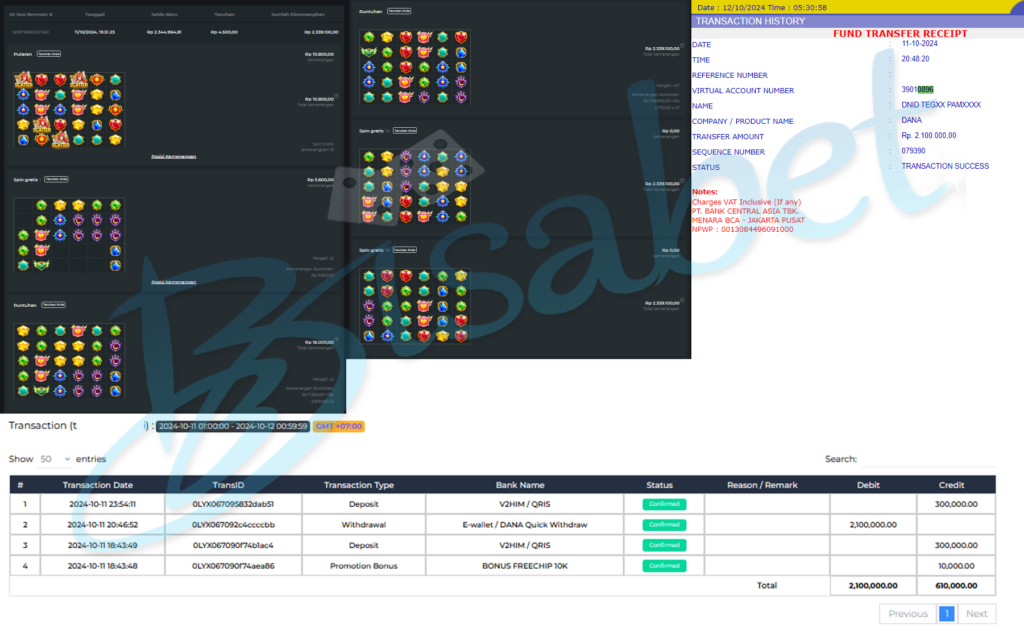Click the transaction date 2024-10-11 18:43:48

point(103,566)
